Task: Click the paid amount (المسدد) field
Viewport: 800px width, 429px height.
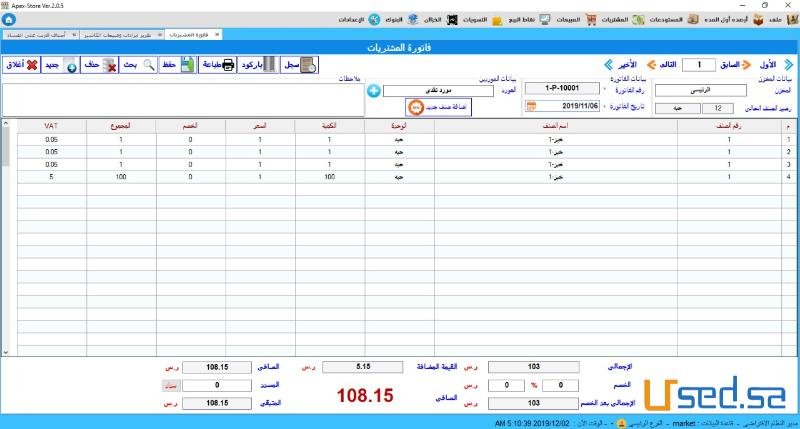Action: point(215,385)
